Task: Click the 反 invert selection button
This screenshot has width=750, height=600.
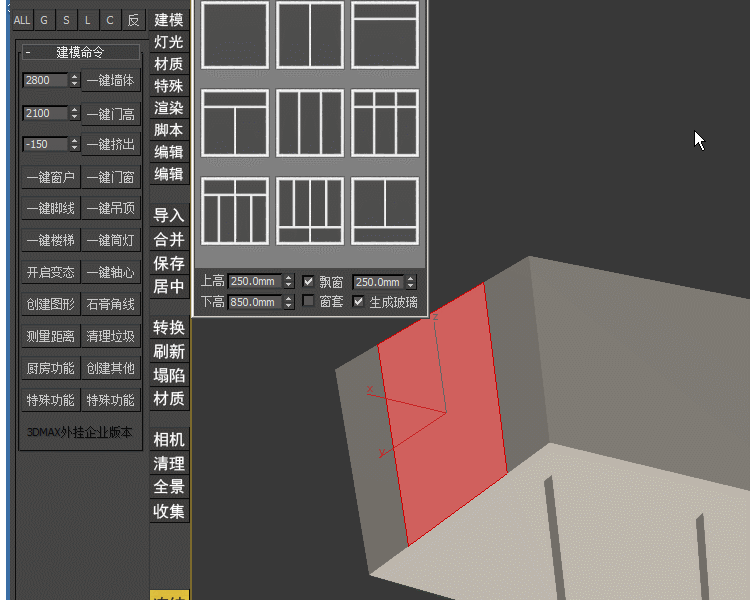Action: click(x=133, y=20)
